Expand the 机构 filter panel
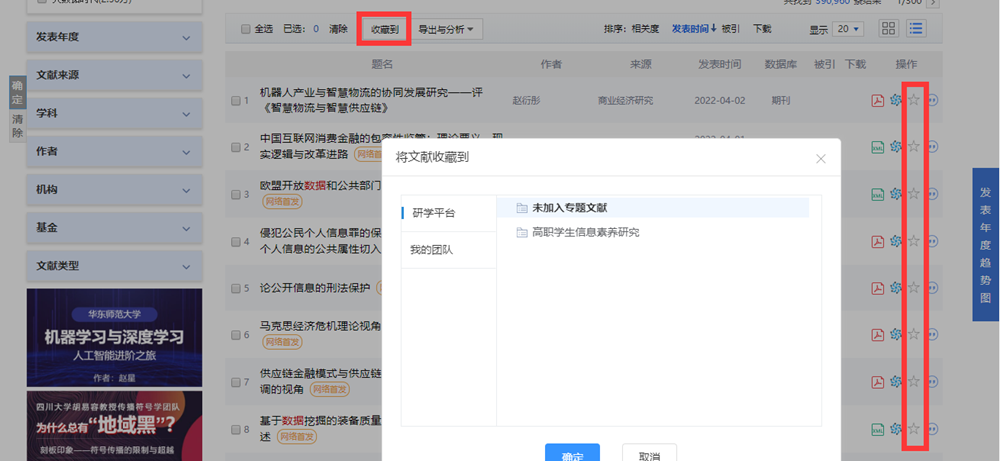The height and width of the screenshot is (461, 1000). tap(114, 189)
